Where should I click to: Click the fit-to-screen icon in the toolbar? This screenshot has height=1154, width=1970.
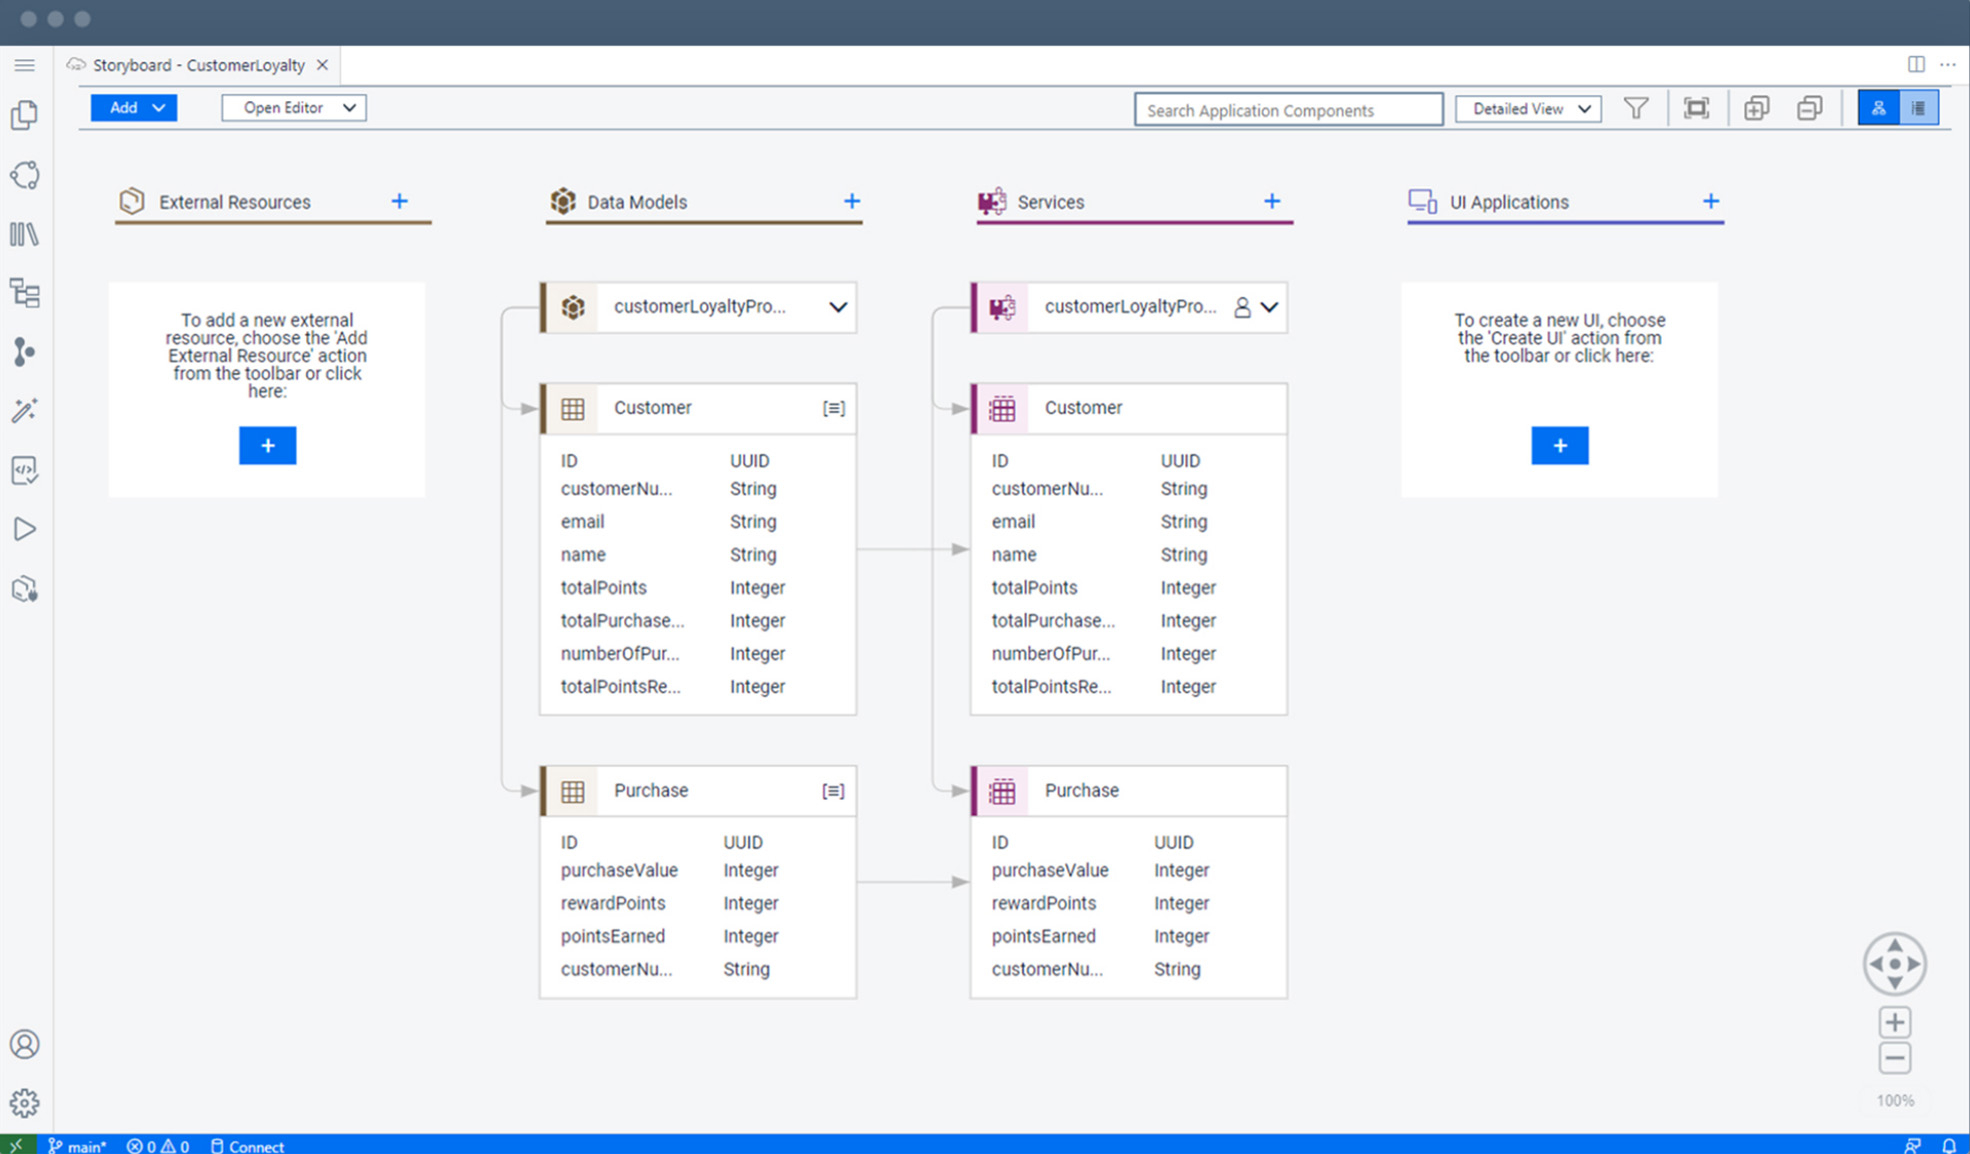point(1697,108)
